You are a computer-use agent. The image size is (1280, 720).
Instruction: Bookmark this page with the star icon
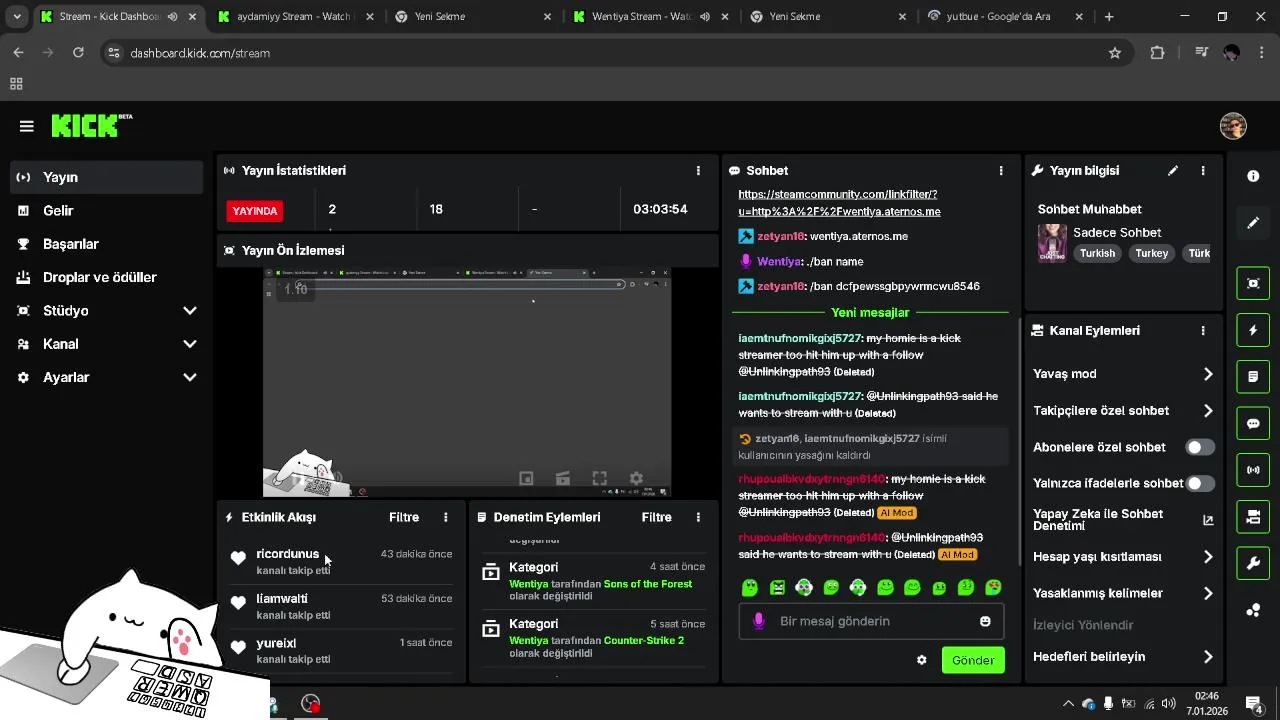(1115, 53)
